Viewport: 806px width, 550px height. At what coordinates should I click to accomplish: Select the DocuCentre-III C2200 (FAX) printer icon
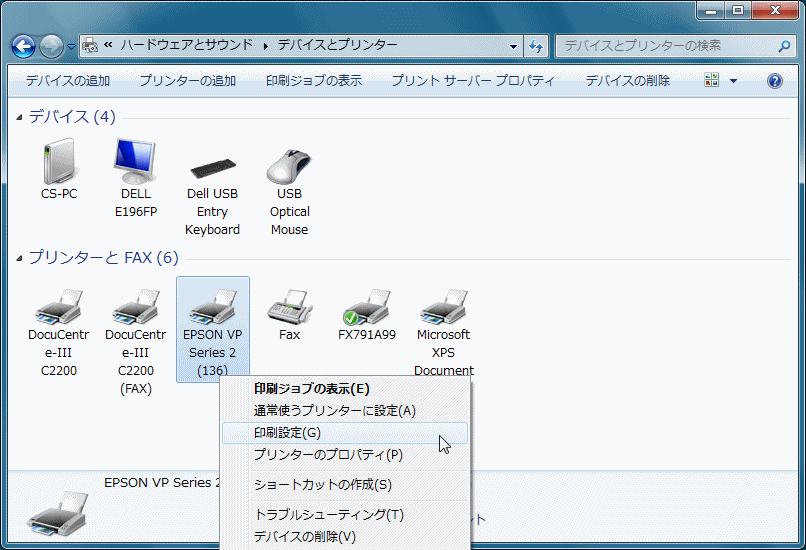136,307
